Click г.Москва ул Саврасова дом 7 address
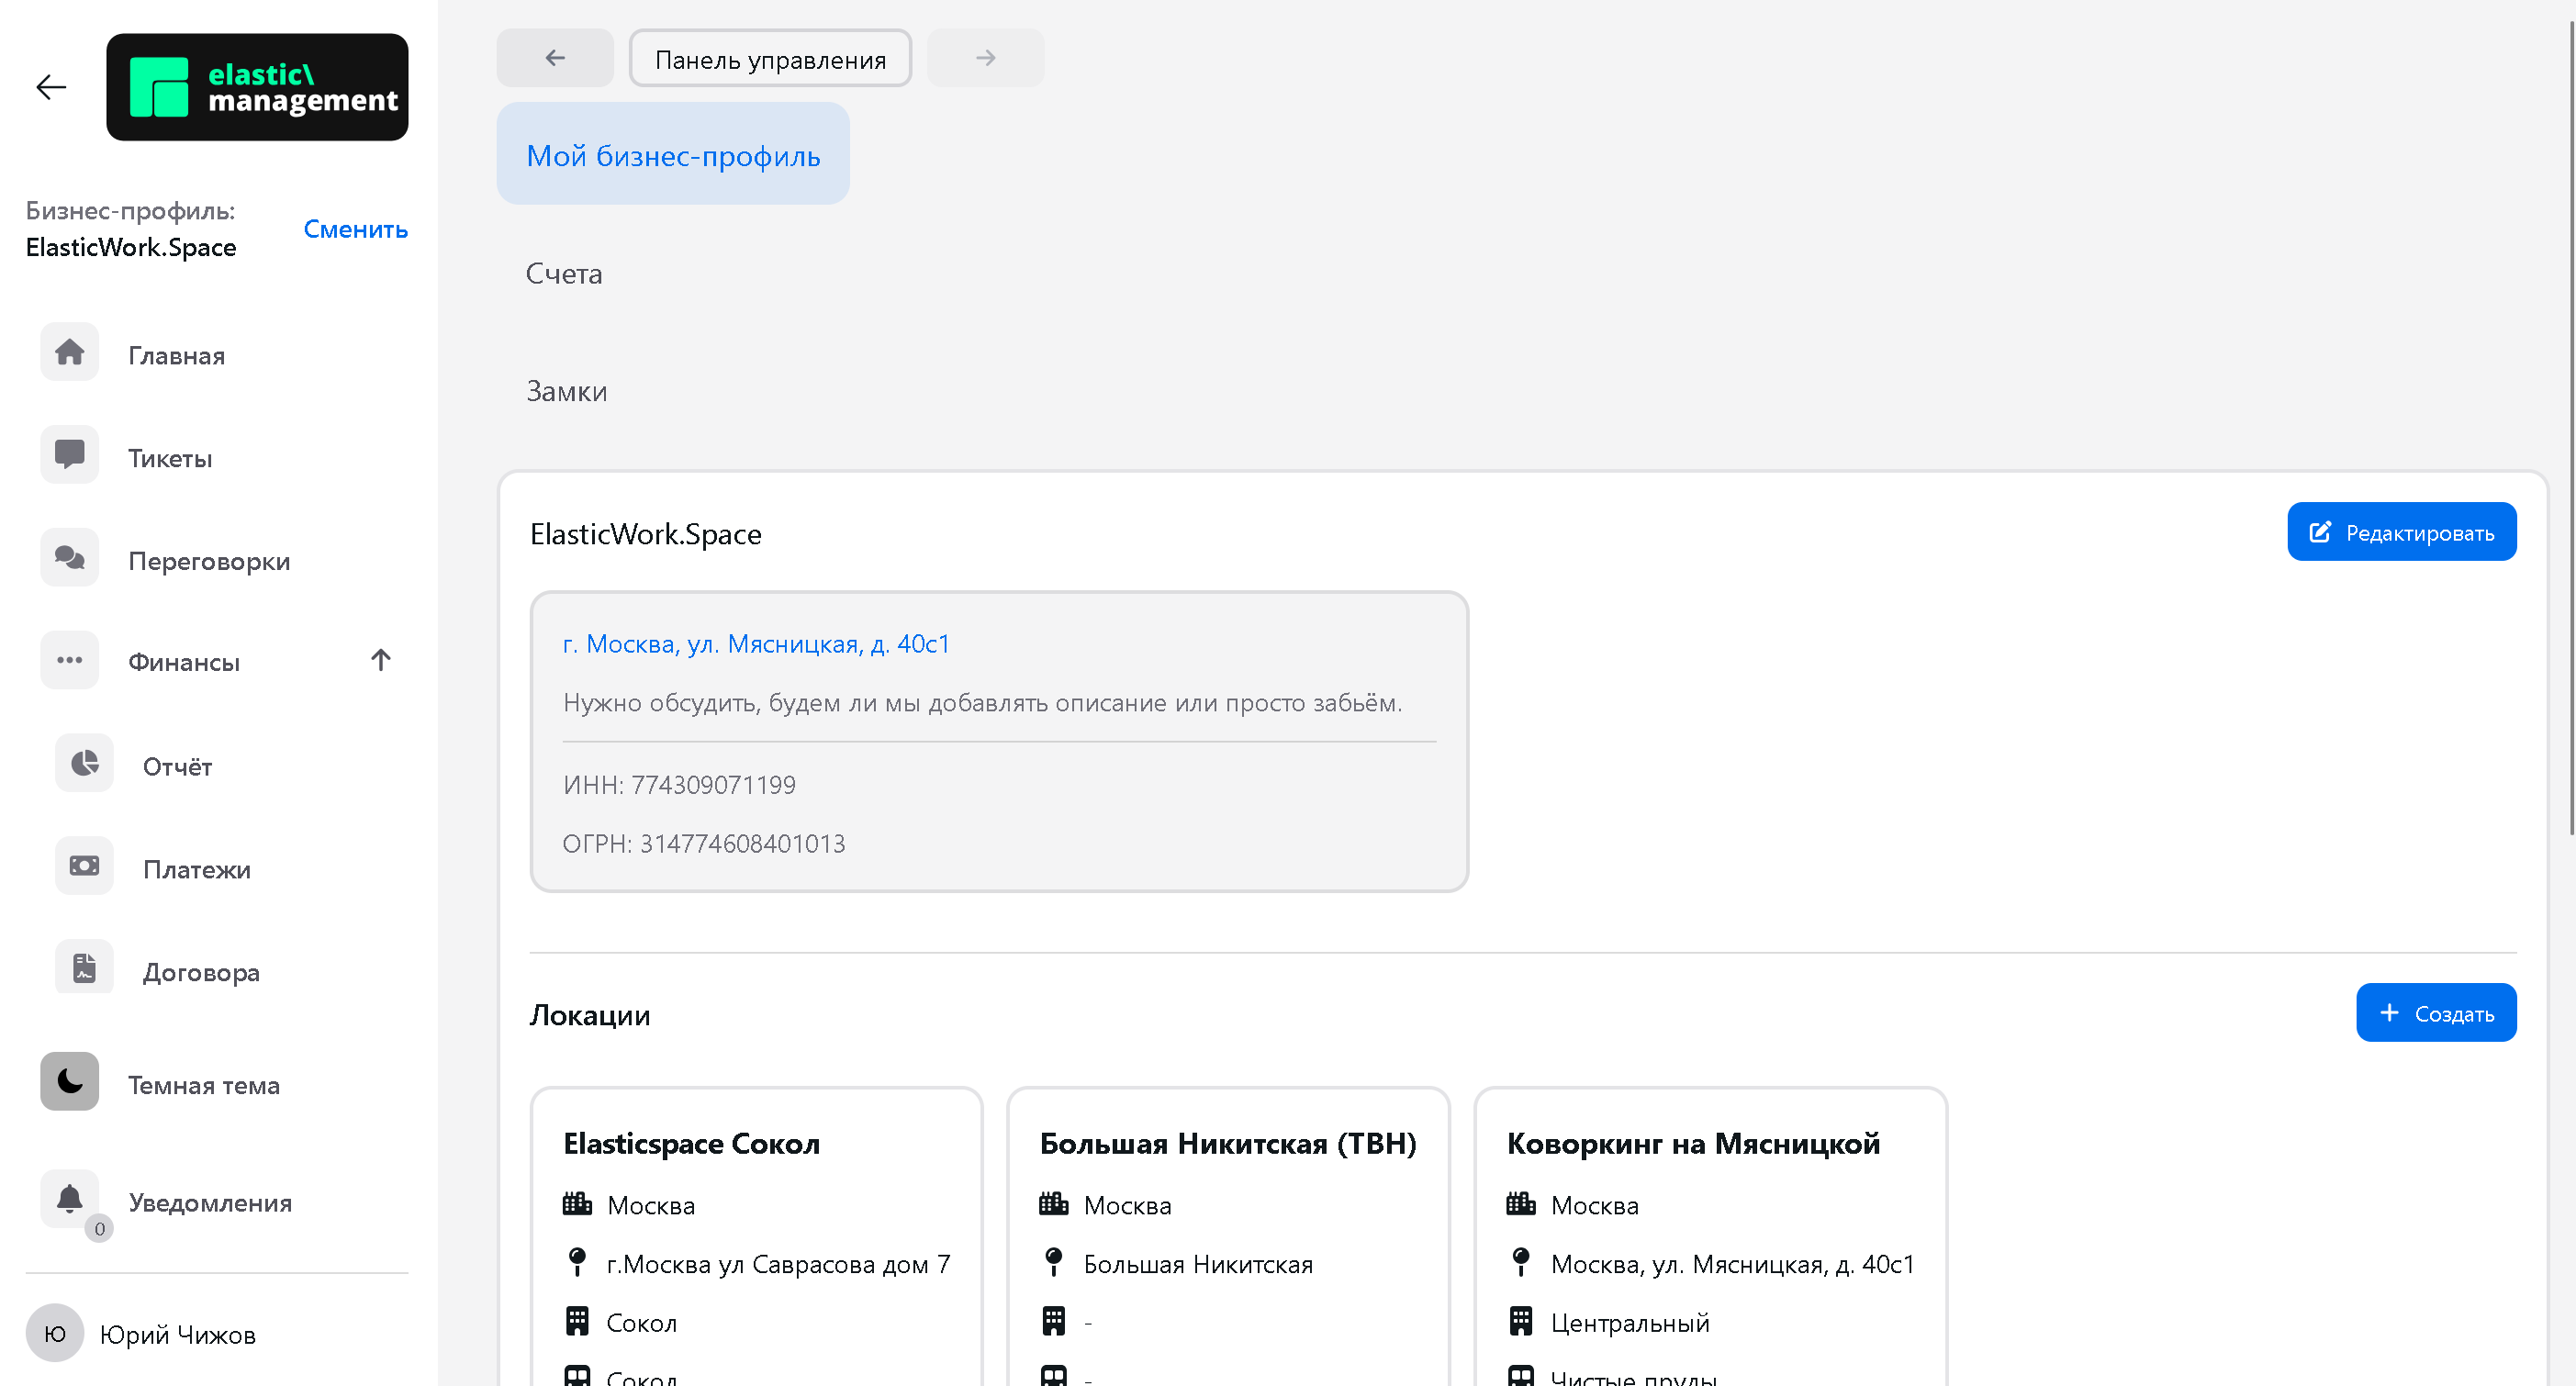The height and width of the screenshot is (1386, 2576). (x=778, y=1264)
